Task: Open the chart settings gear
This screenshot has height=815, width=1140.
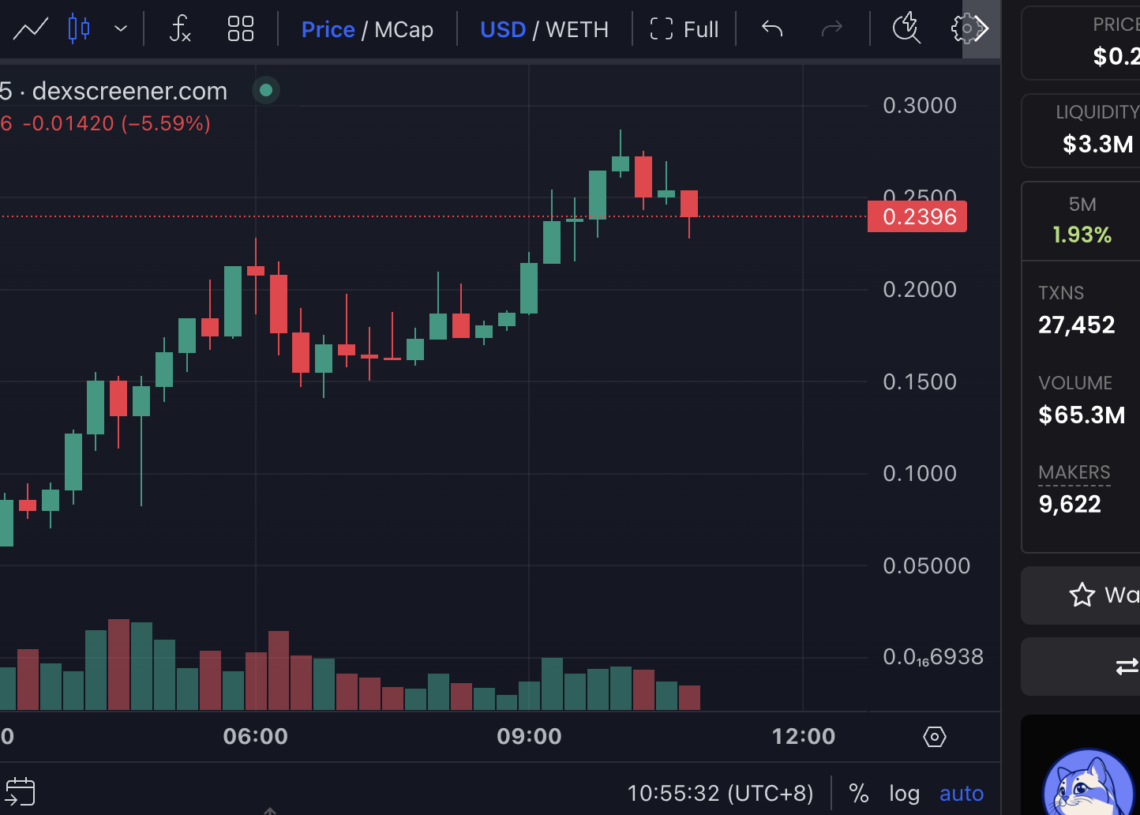Action: (965, 29)
